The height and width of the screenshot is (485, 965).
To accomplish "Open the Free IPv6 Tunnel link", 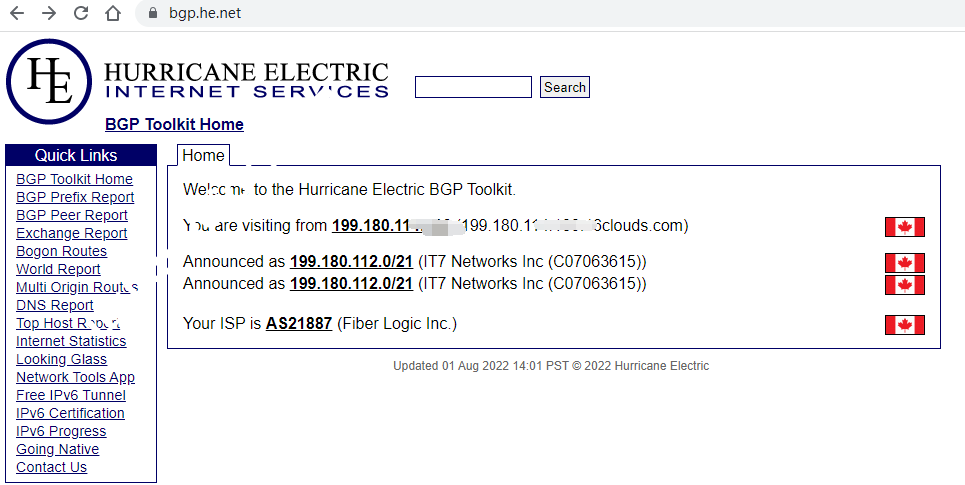I will (71, 396).
